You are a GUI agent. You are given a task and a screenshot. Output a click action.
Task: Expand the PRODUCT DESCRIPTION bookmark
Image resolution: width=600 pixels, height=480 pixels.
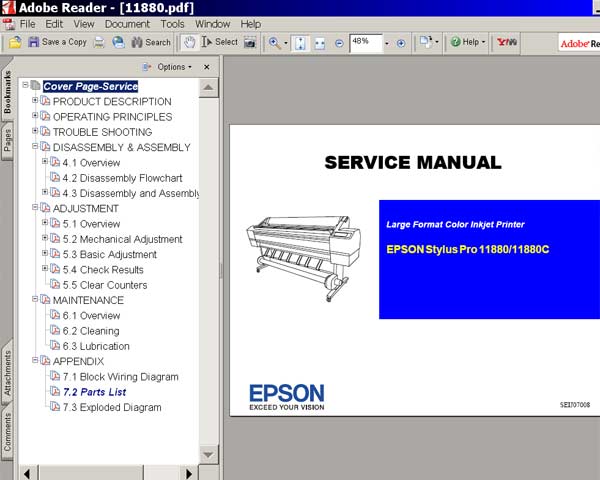pyautogui.click(x=35, y=100)
